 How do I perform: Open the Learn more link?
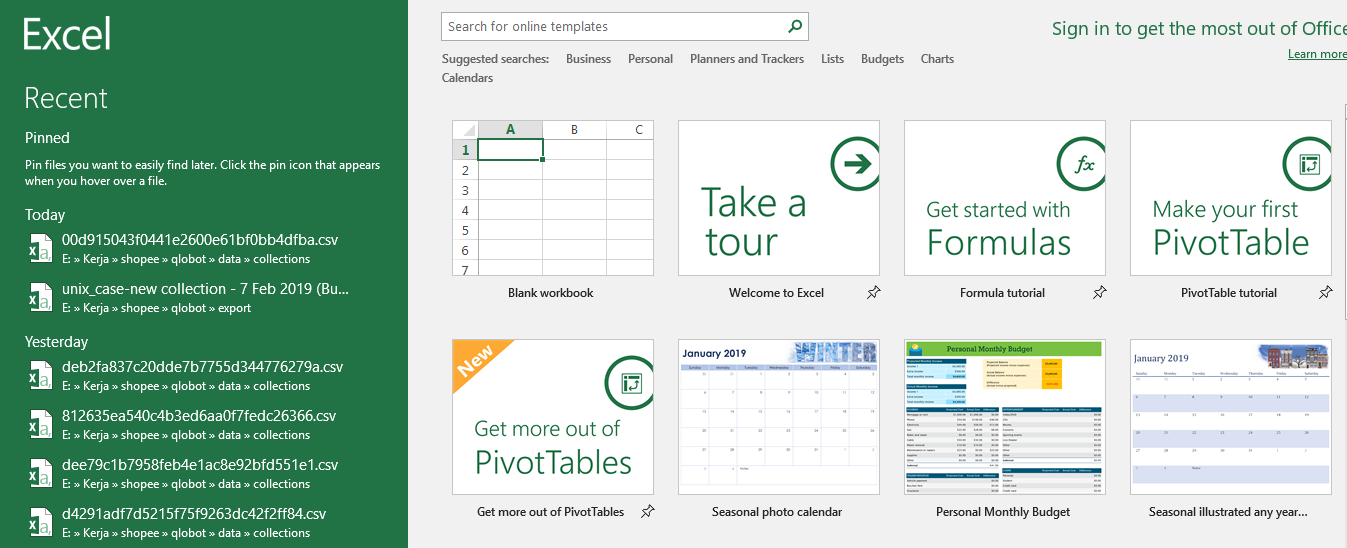coord(1317,54)
